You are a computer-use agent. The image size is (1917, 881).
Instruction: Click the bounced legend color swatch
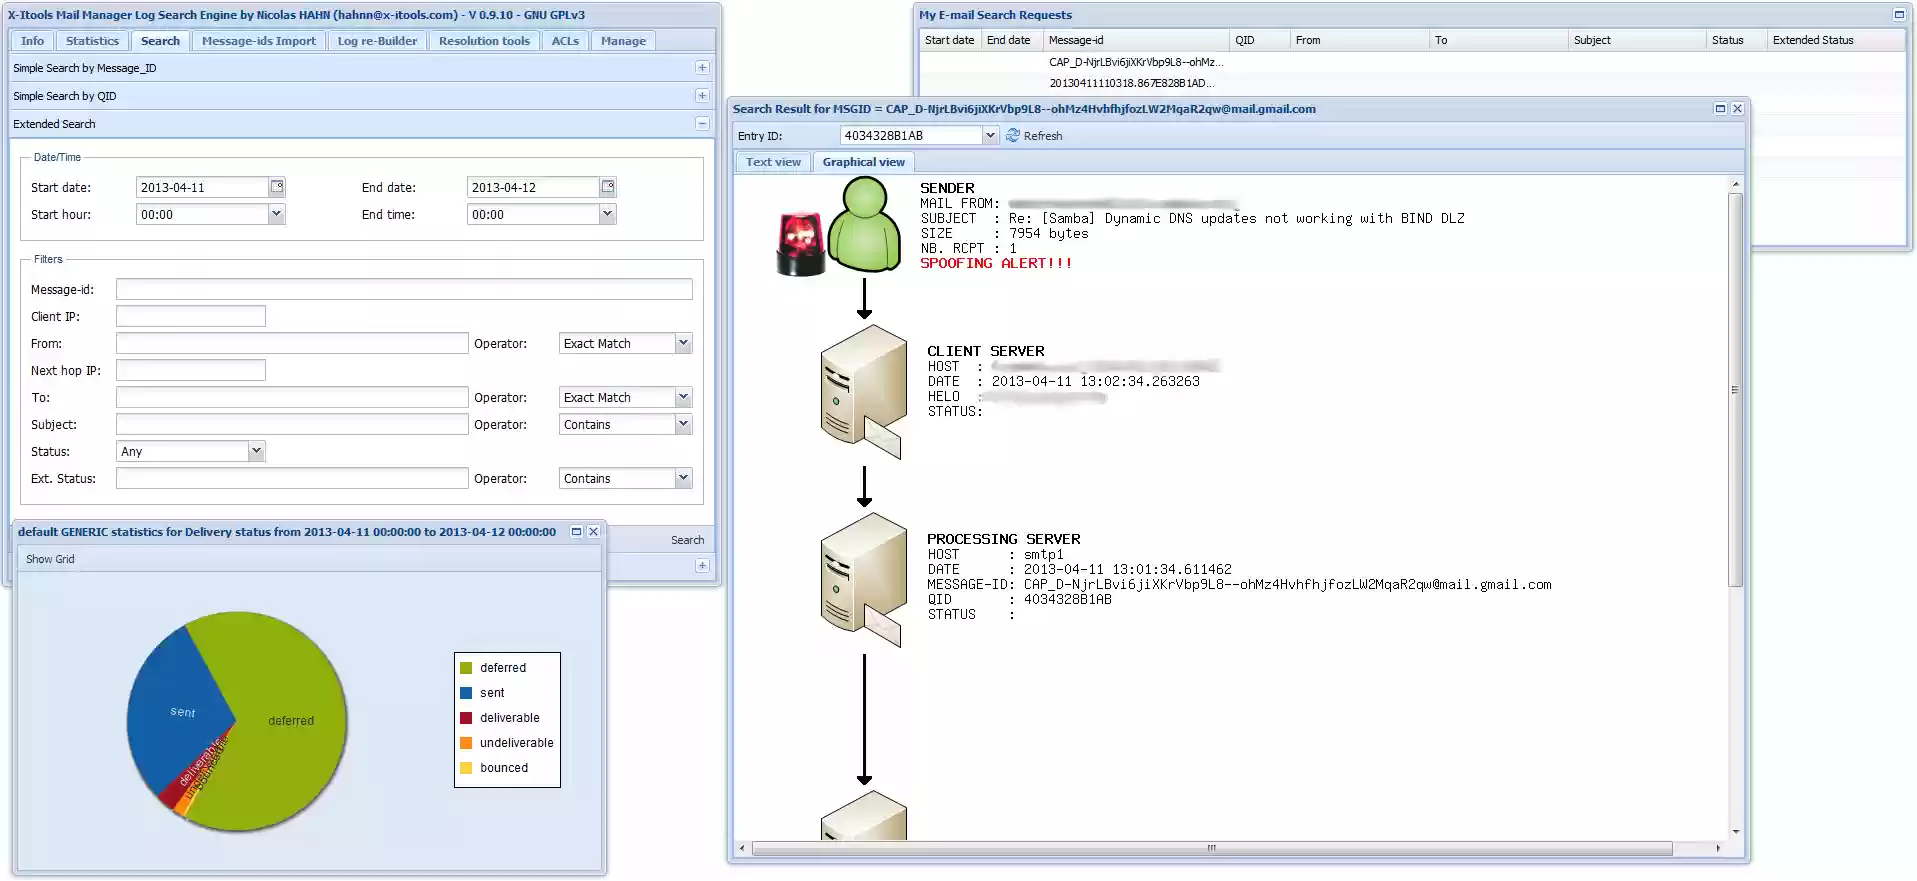tap(466, 768)
